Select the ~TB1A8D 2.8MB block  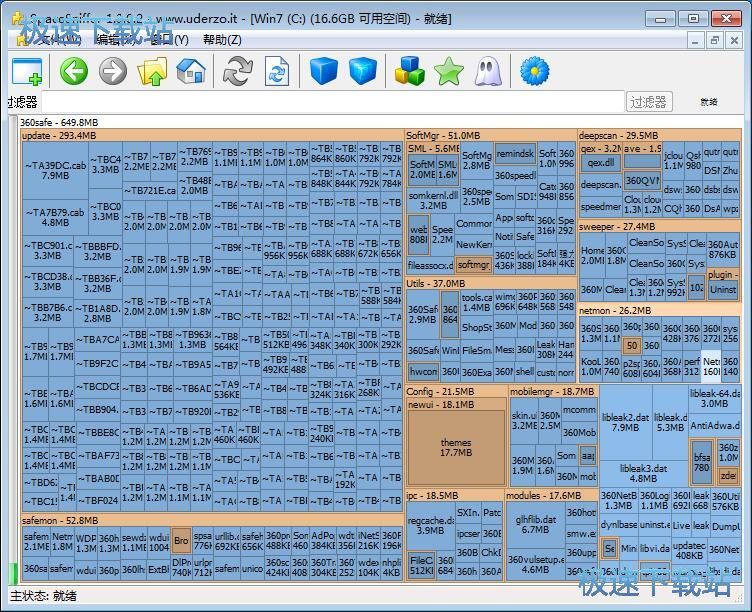[98, 313]
